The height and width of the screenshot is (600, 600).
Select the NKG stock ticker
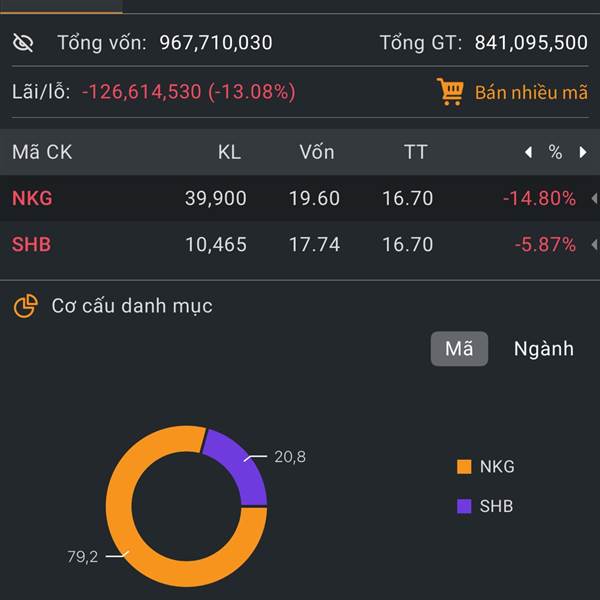click(32, 198)
